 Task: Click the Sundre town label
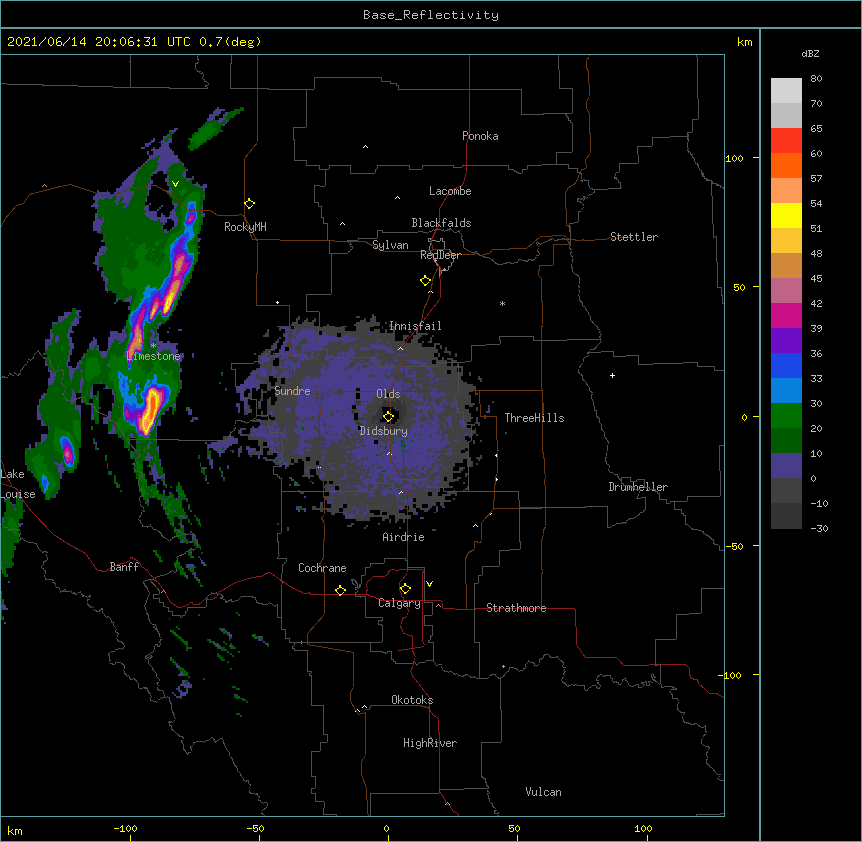(292, 391)
